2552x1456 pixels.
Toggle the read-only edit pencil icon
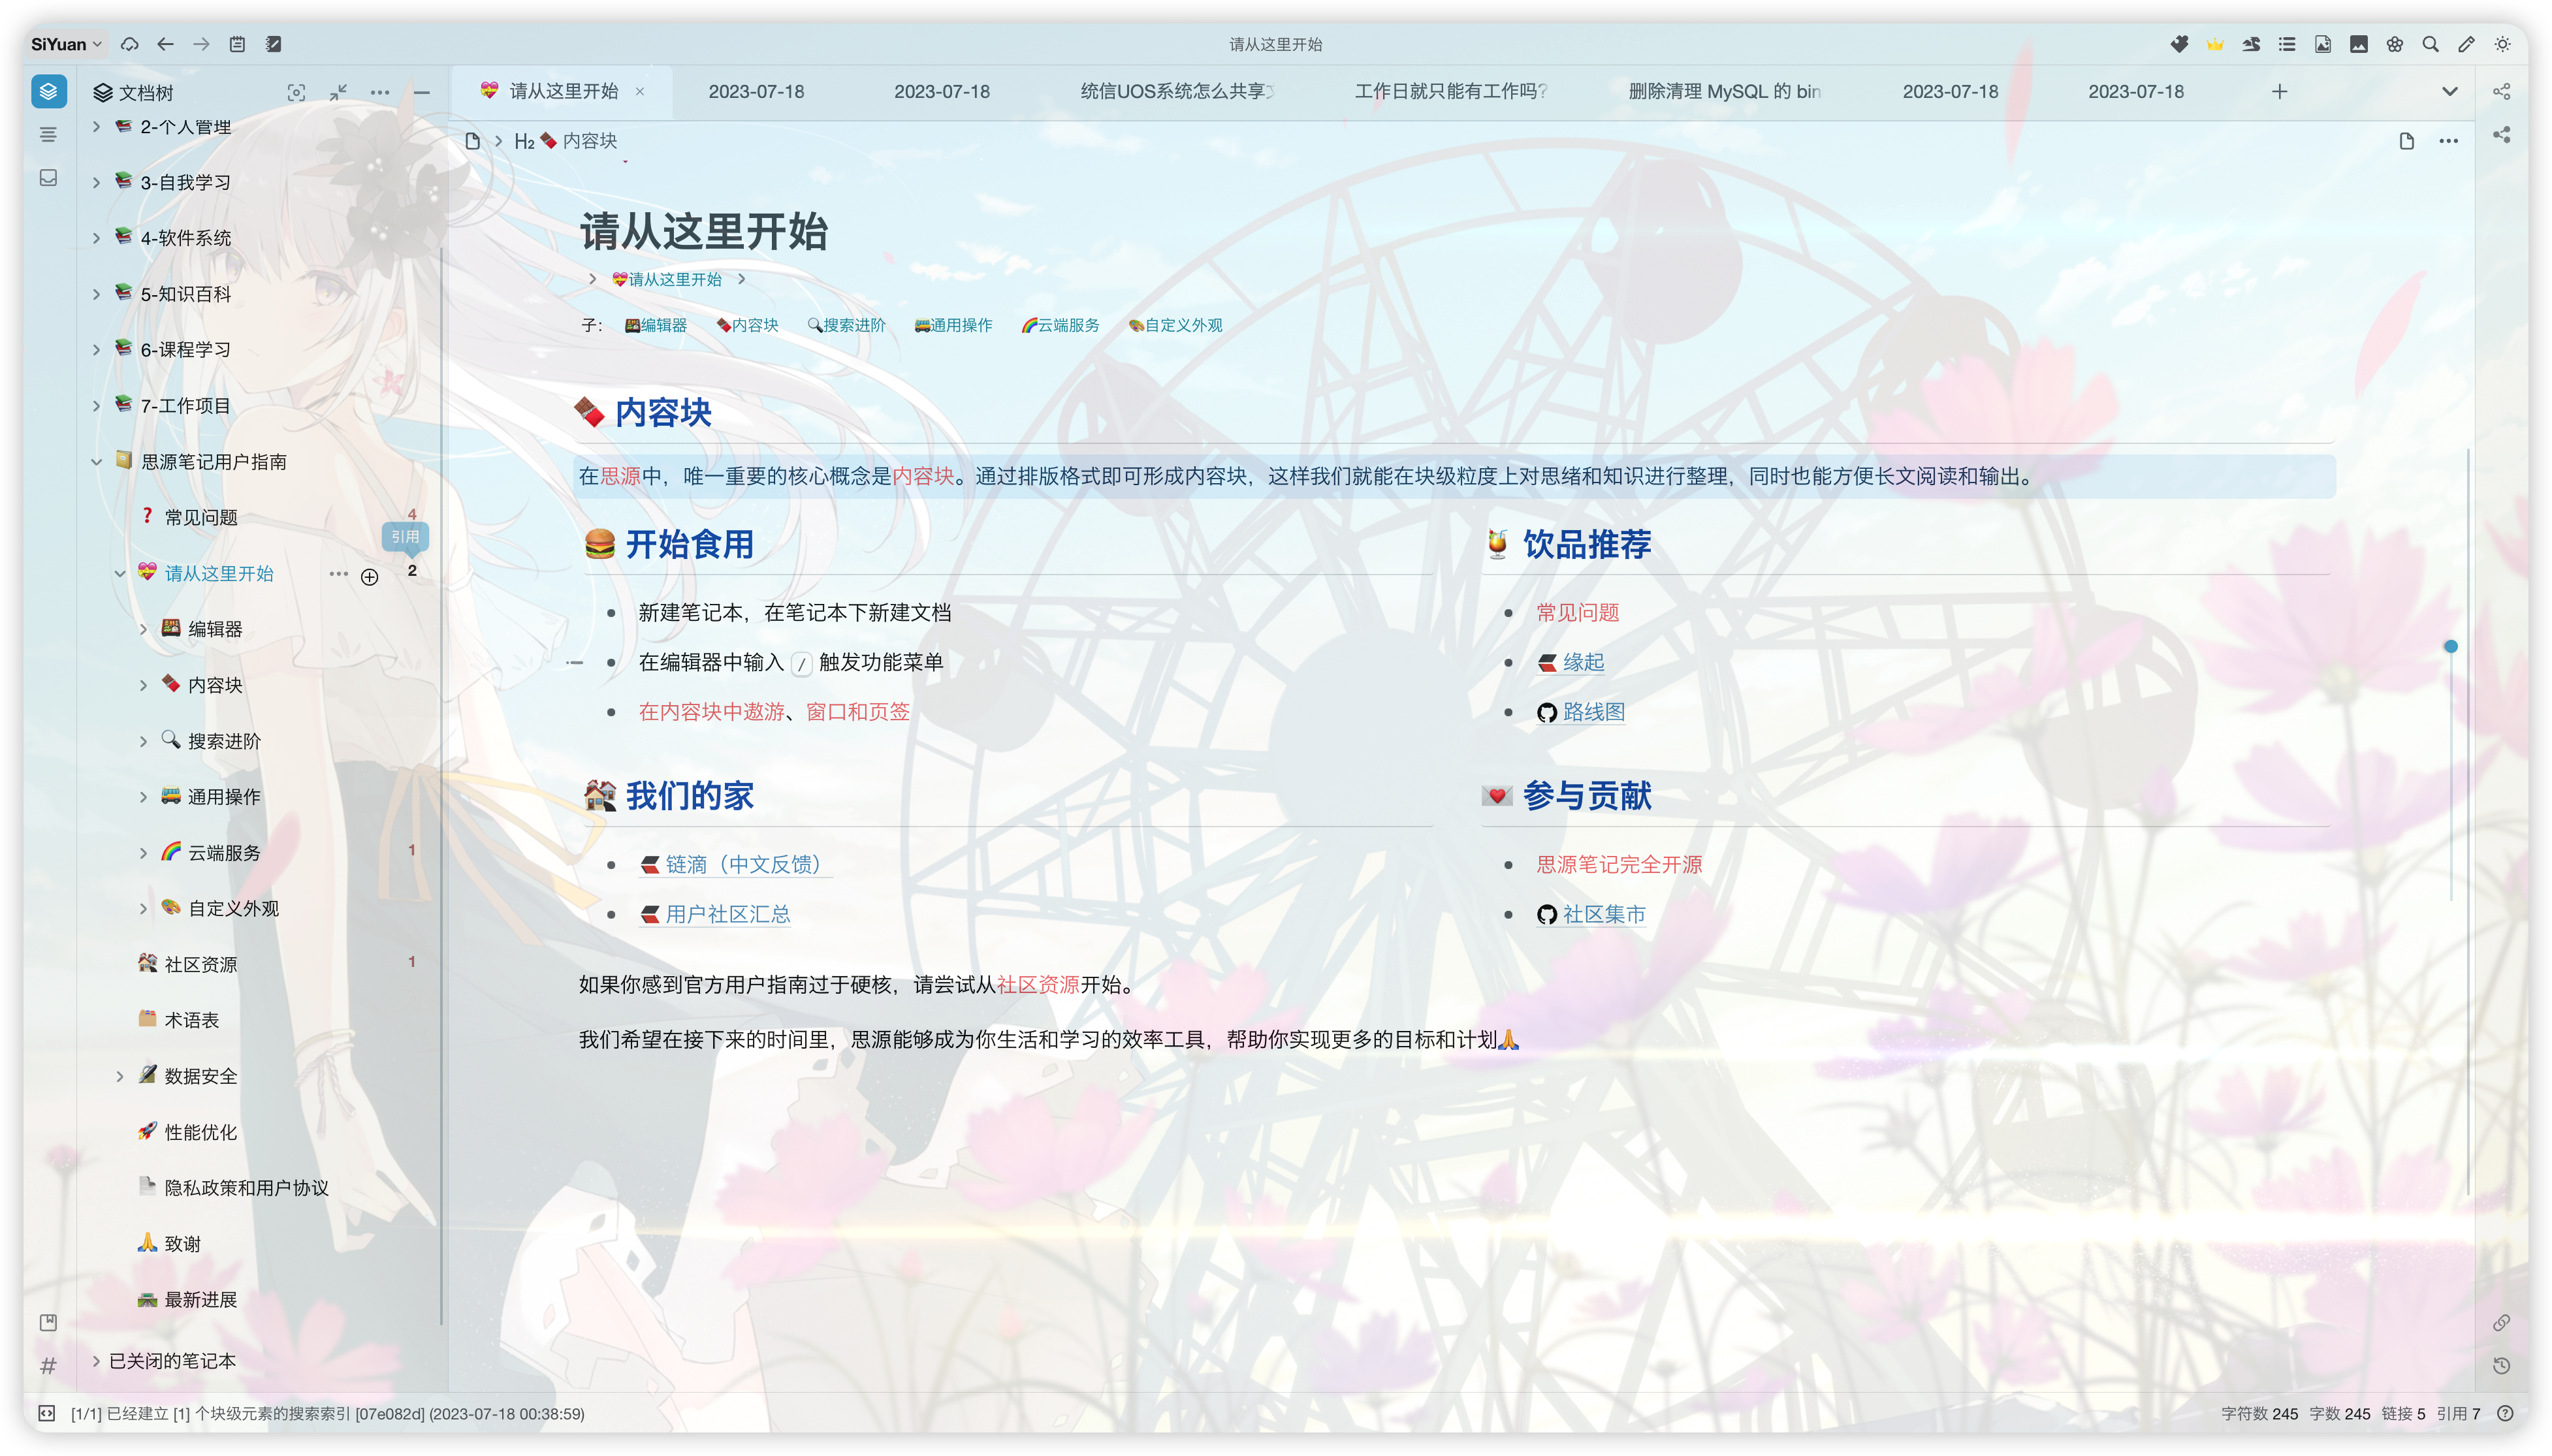tap(2466, 44)
